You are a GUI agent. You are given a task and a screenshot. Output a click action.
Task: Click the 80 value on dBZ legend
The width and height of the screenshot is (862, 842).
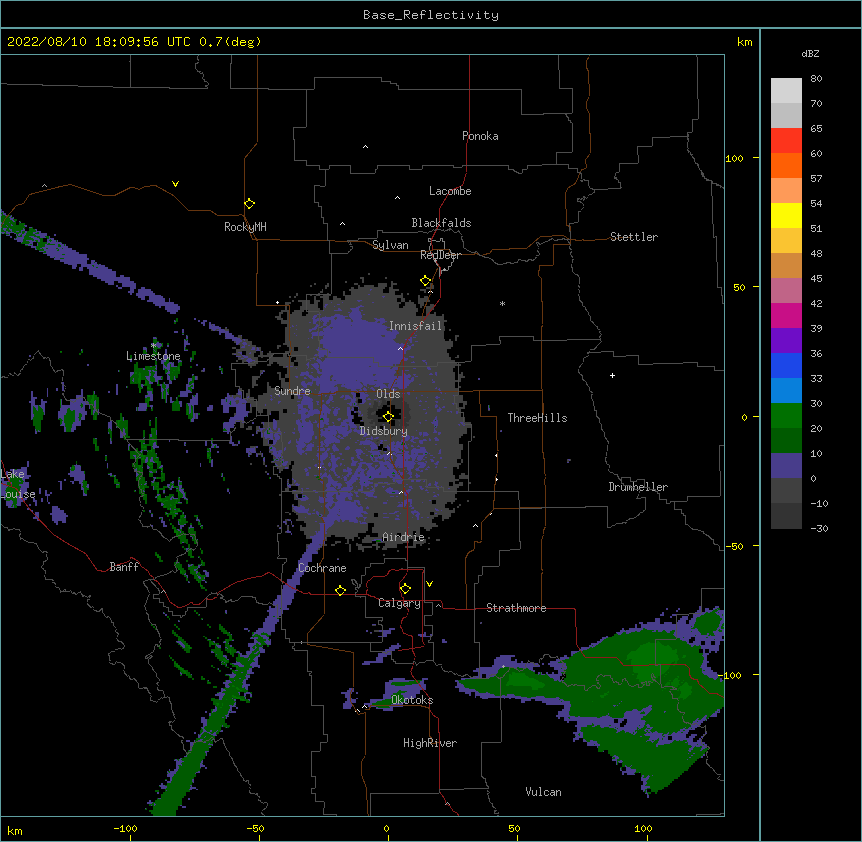816,79
